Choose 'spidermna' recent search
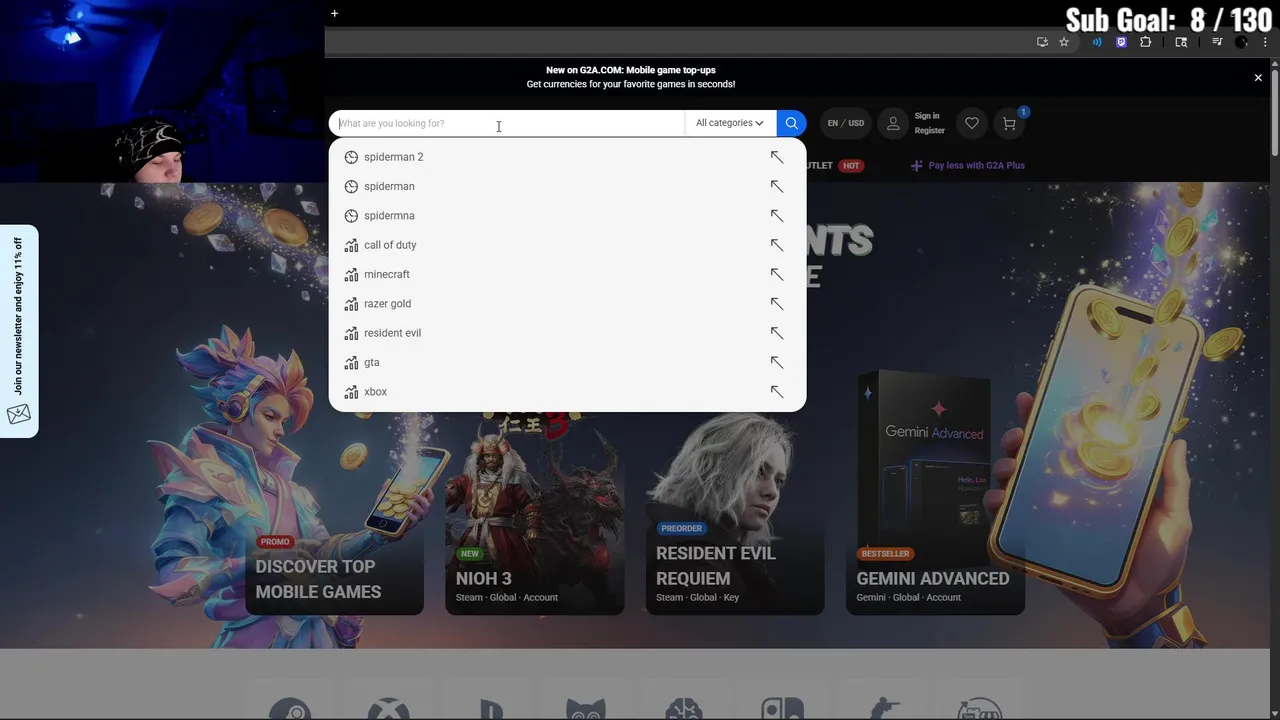This screenshot has height=720, width=1280. pos(389,216)
